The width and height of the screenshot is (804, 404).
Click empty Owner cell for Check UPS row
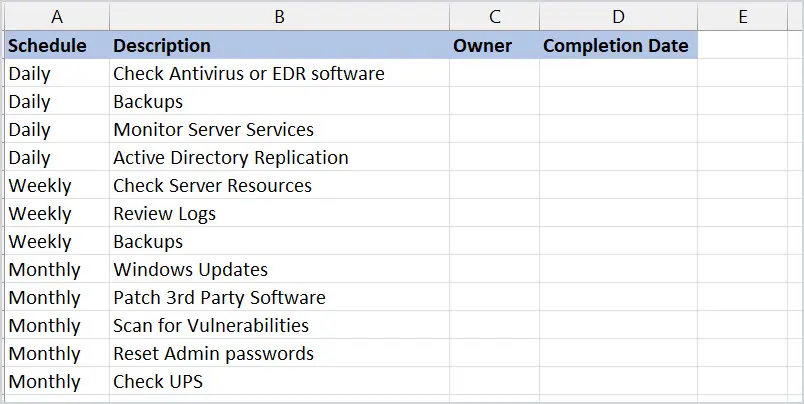494,381
